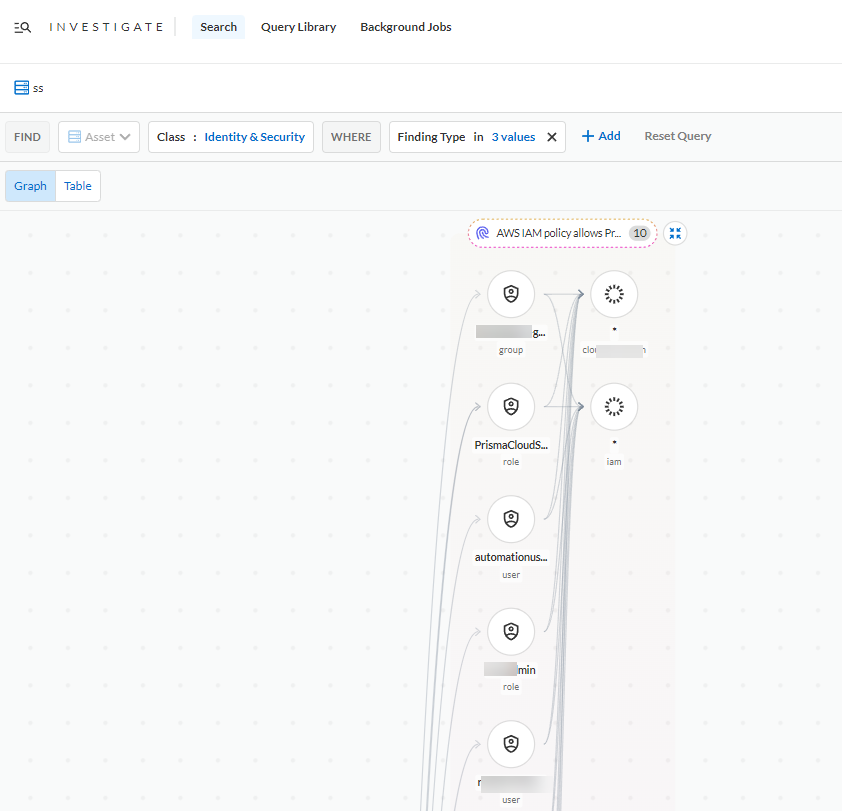Image resolution: width=842 pixels, height=811 pixels.
Task: Select the bottom user node icon
Action: click(x=511, y=744)
